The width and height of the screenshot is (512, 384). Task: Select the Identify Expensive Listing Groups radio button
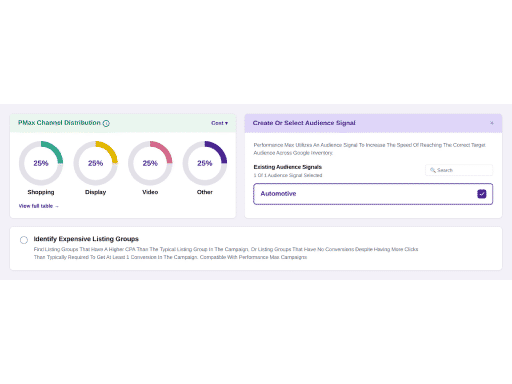(x=24, y=240)
